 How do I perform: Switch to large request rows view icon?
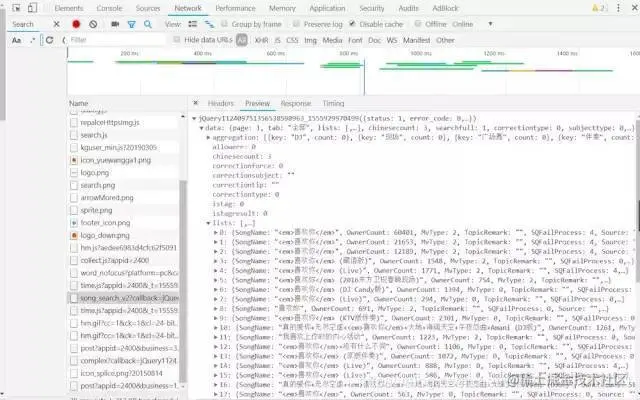tap(193, 24)
